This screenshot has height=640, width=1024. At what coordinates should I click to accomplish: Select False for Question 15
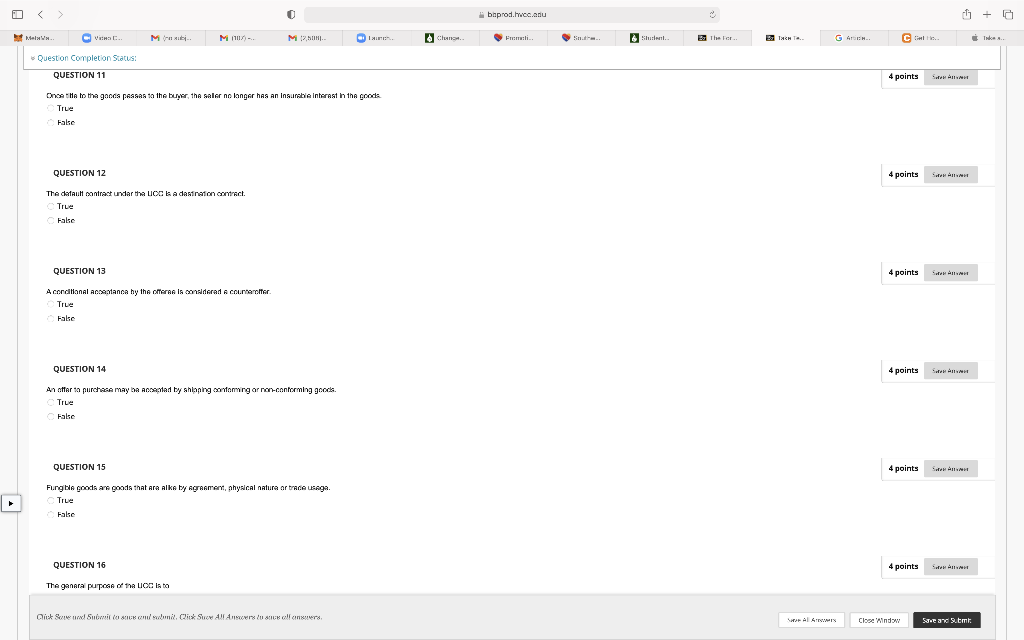click(x=50, y=515)
